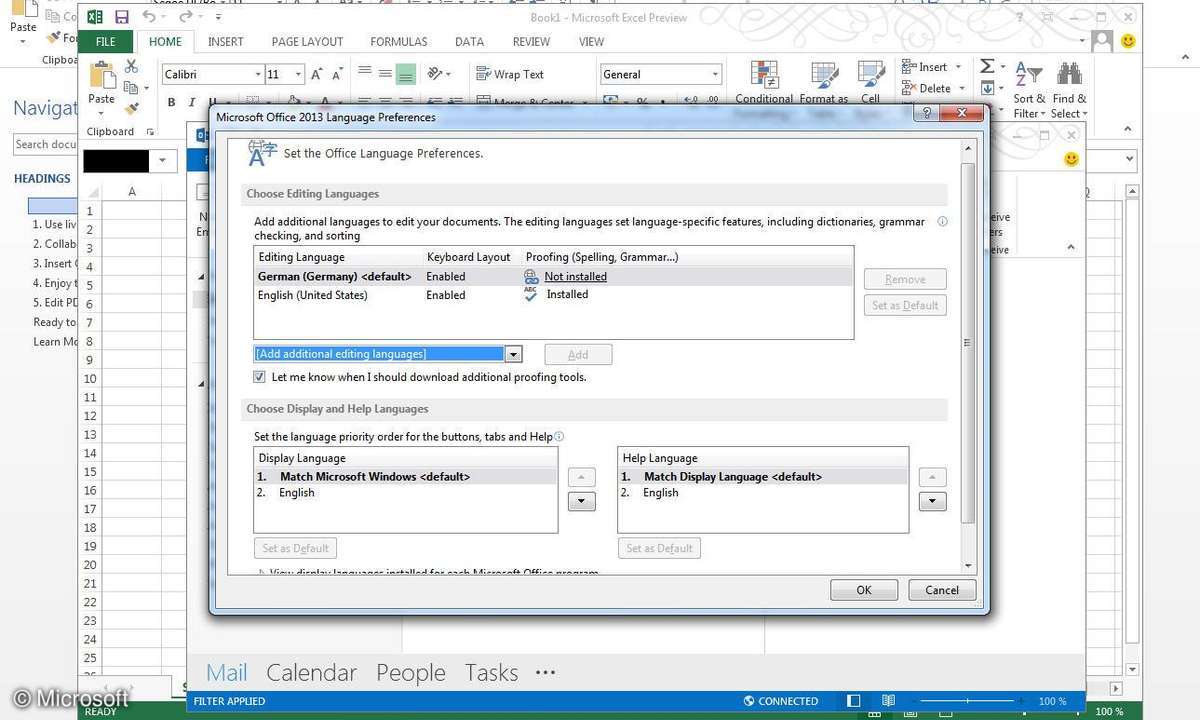Toggle the download proofing tools notification checkbox
1200x720 pixels.
point(259,377)
